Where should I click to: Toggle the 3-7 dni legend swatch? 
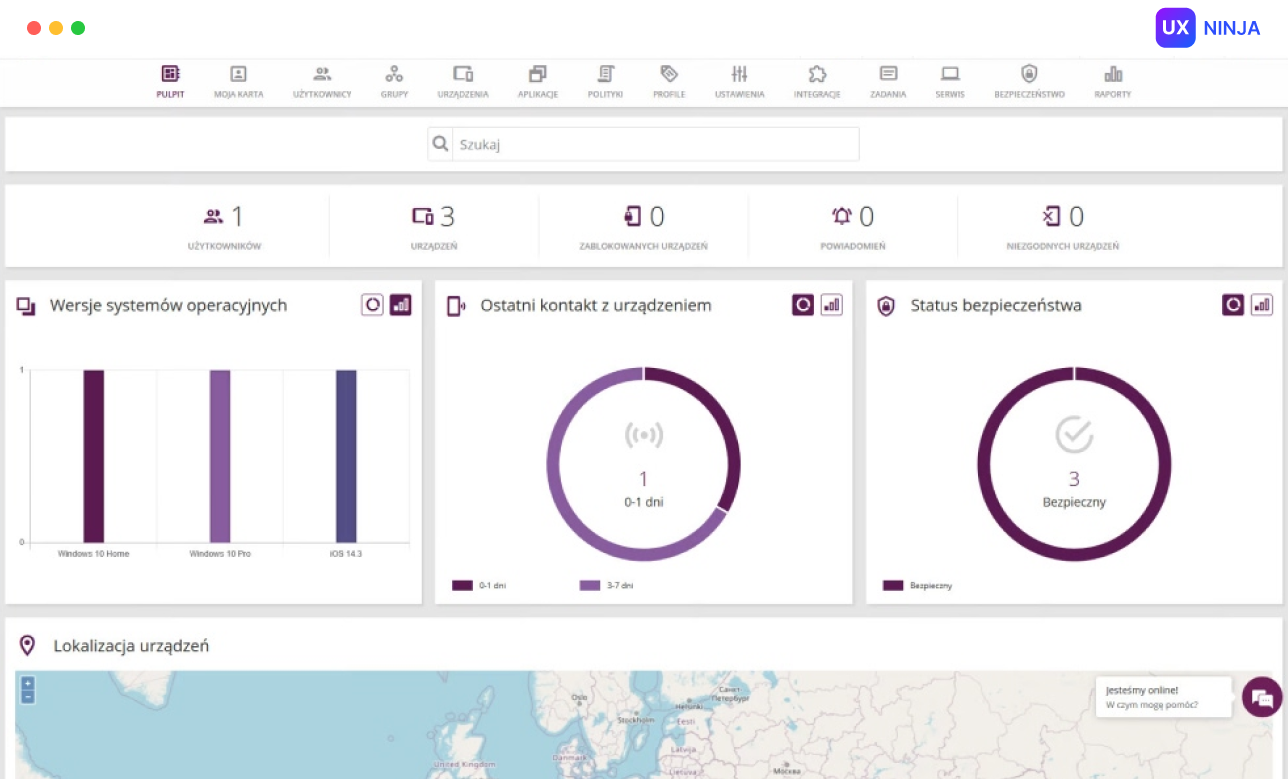click(590, 585)
